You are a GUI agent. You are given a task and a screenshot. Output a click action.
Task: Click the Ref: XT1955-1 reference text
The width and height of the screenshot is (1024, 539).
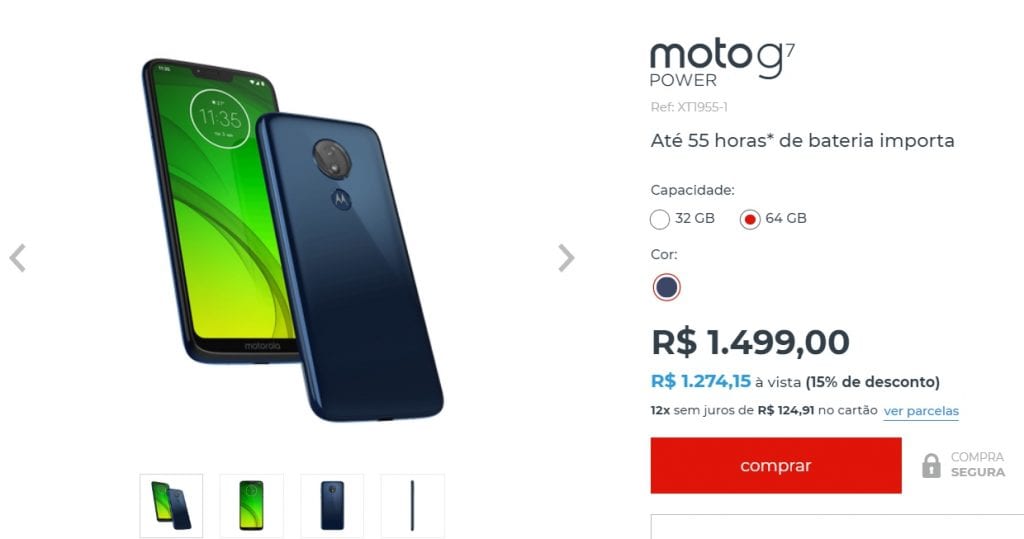click(689, 106)
